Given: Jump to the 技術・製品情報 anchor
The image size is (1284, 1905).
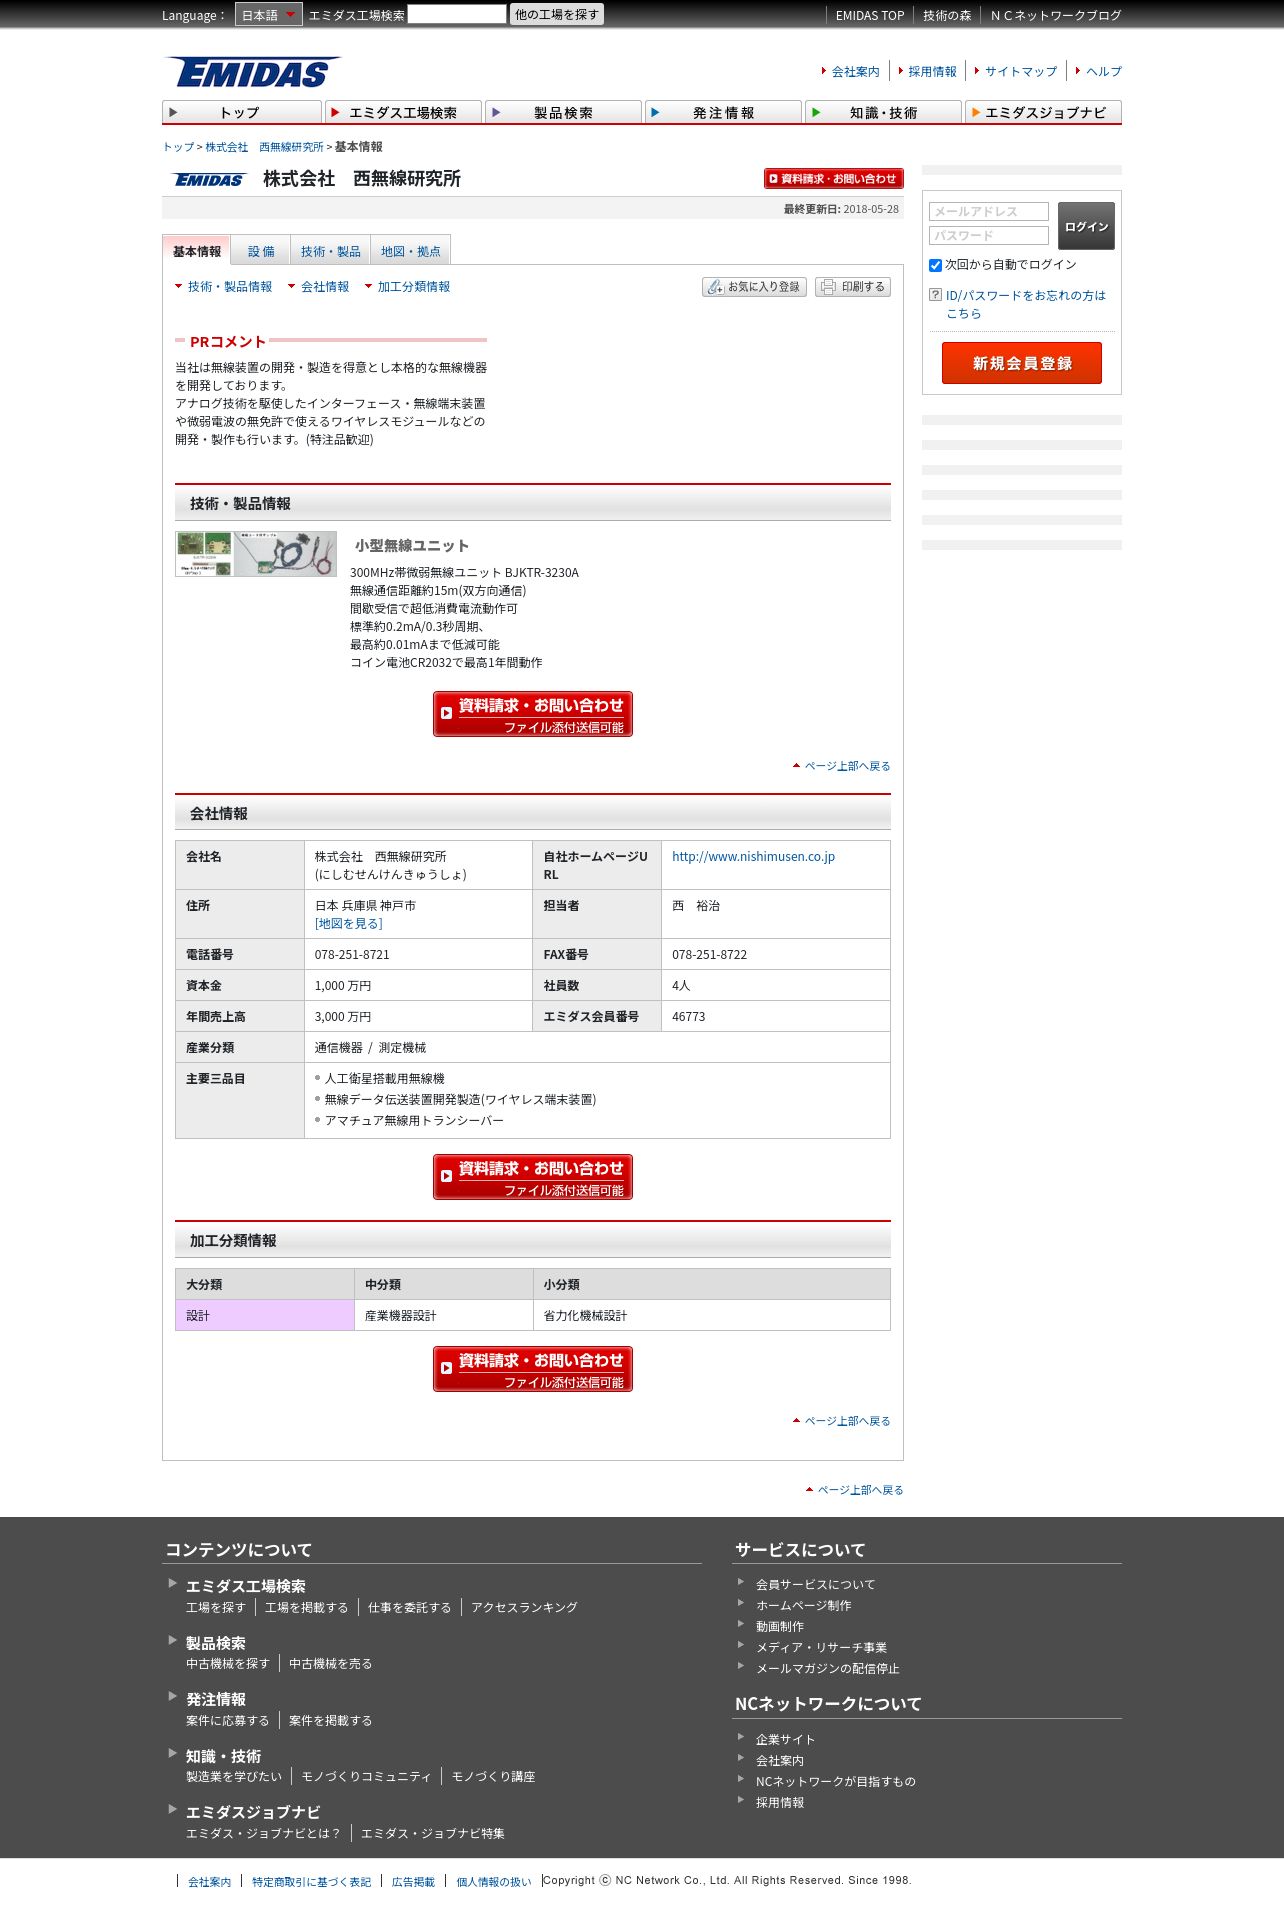Looking at the screenshot, I should point(229,286).
